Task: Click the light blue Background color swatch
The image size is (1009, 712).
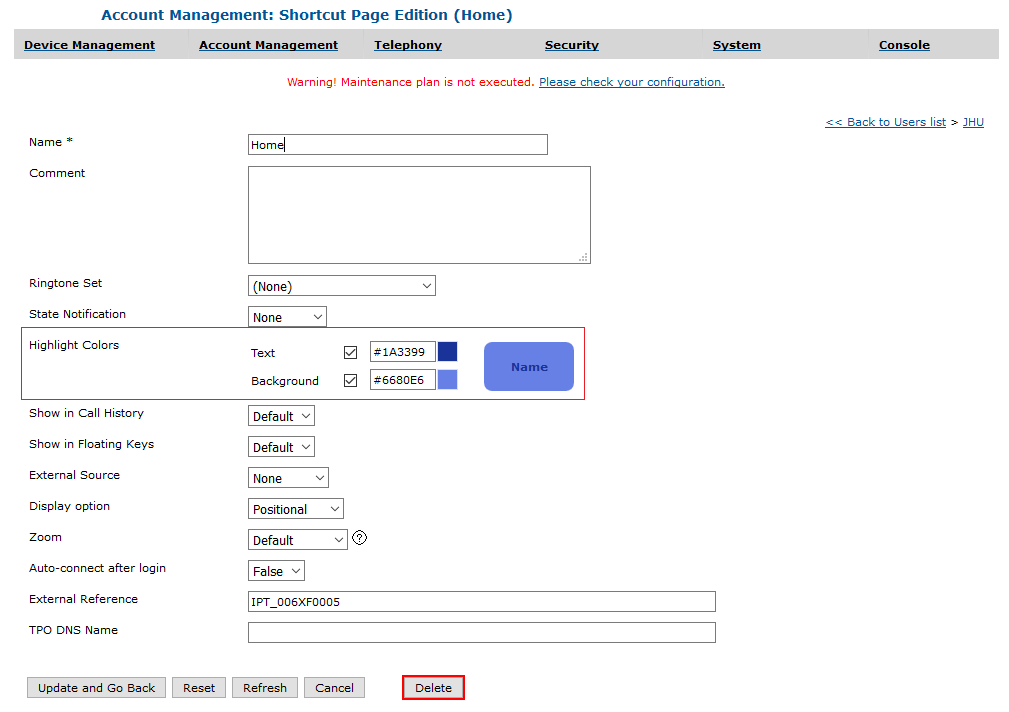Action: point(447,380)
